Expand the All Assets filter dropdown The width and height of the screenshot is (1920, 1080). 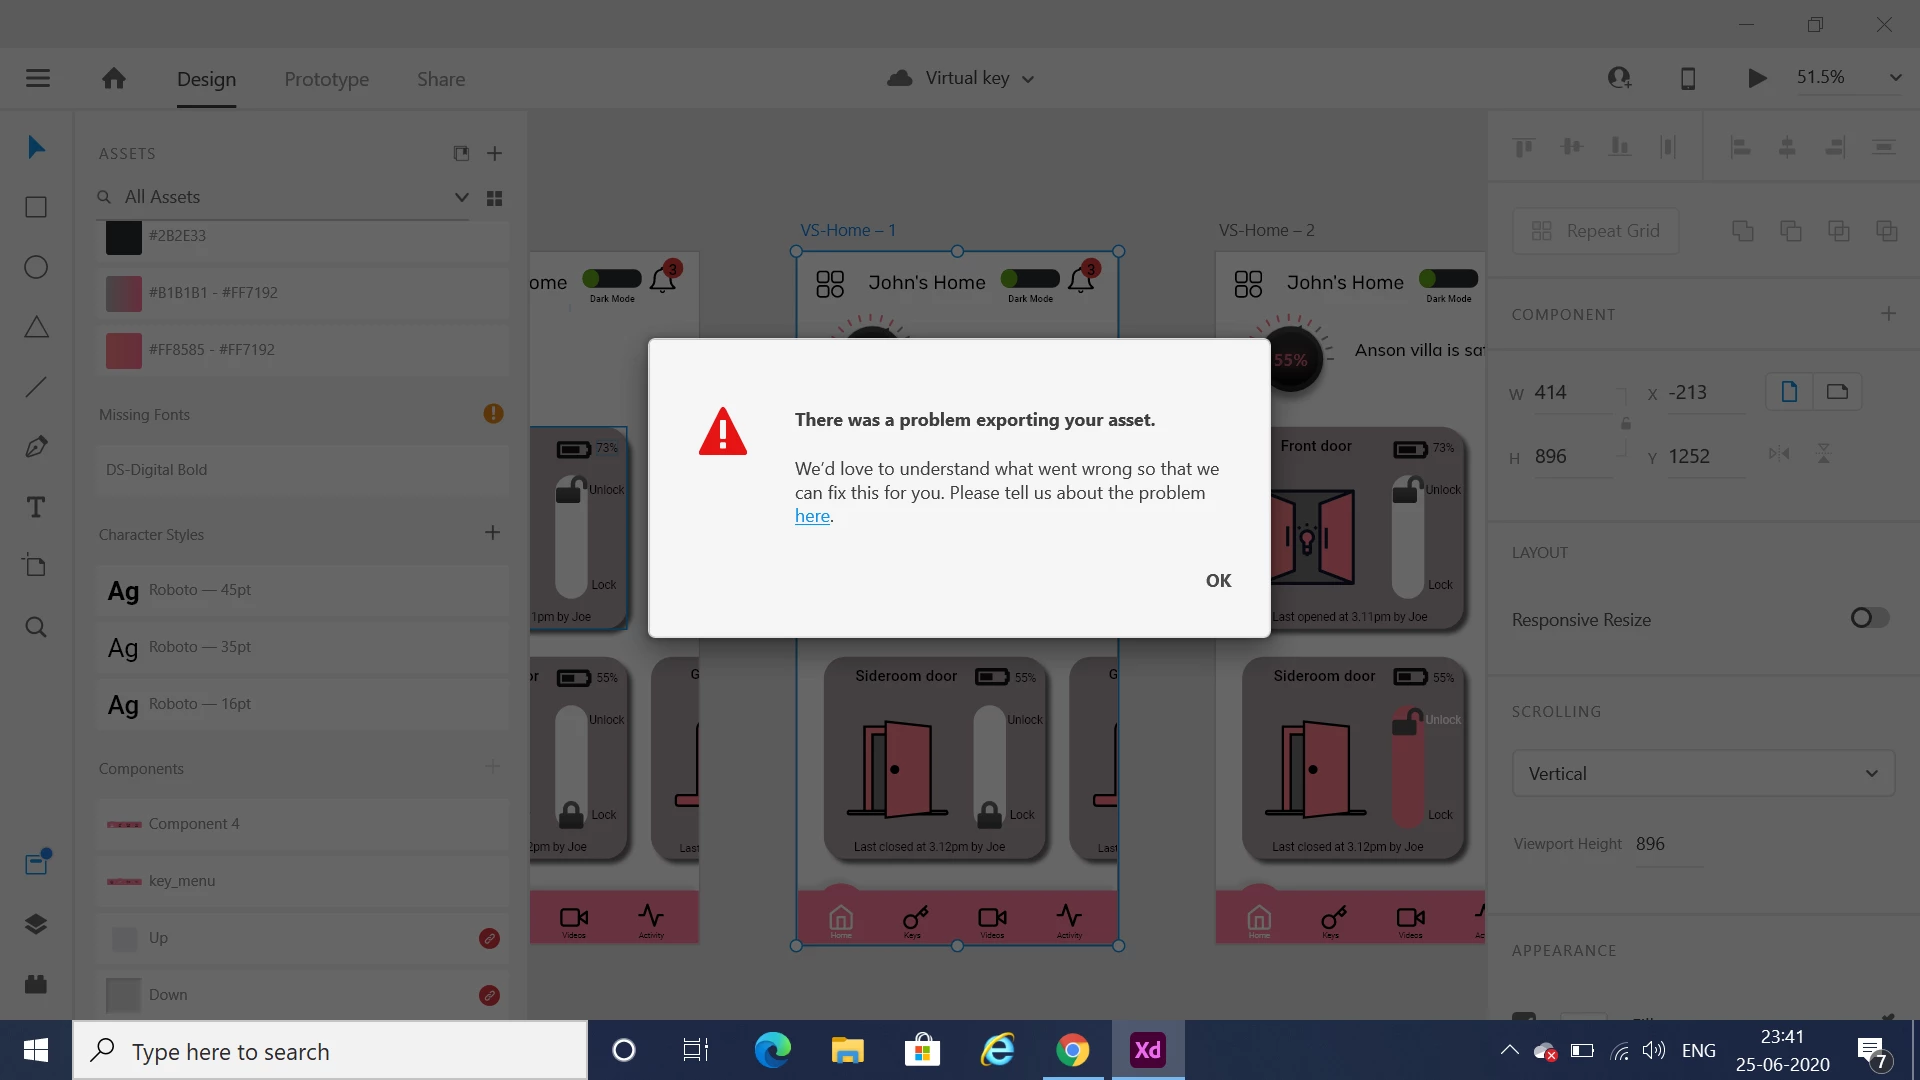coord(461,197)
